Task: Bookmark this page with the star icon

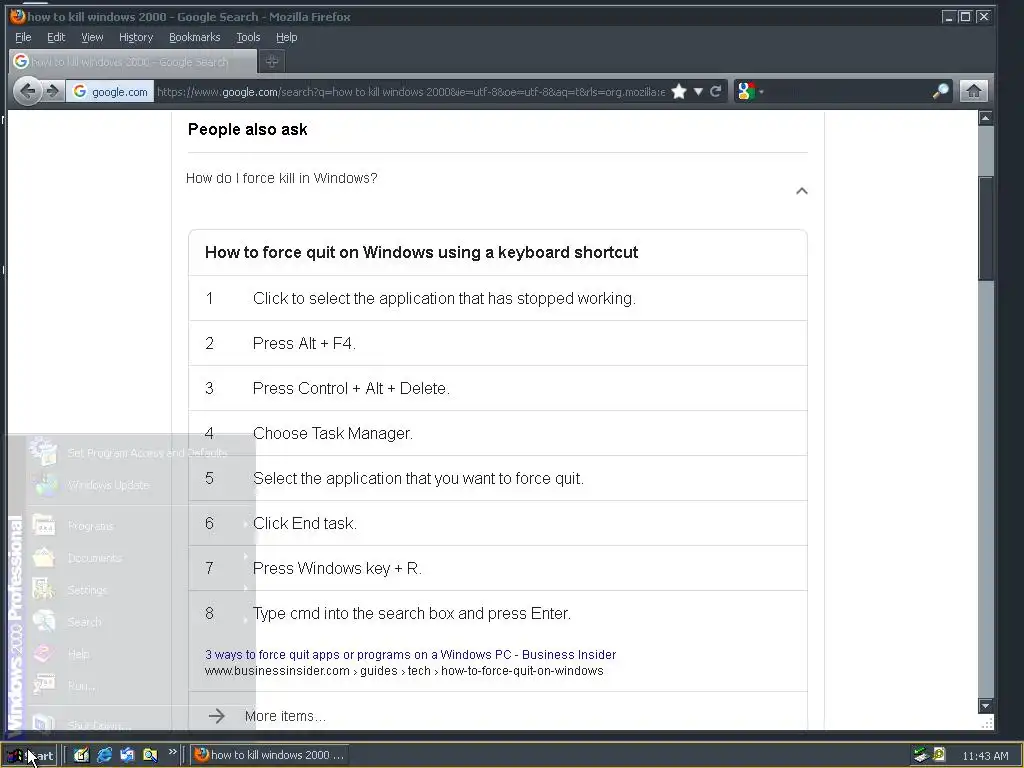Action: [679, 91]
